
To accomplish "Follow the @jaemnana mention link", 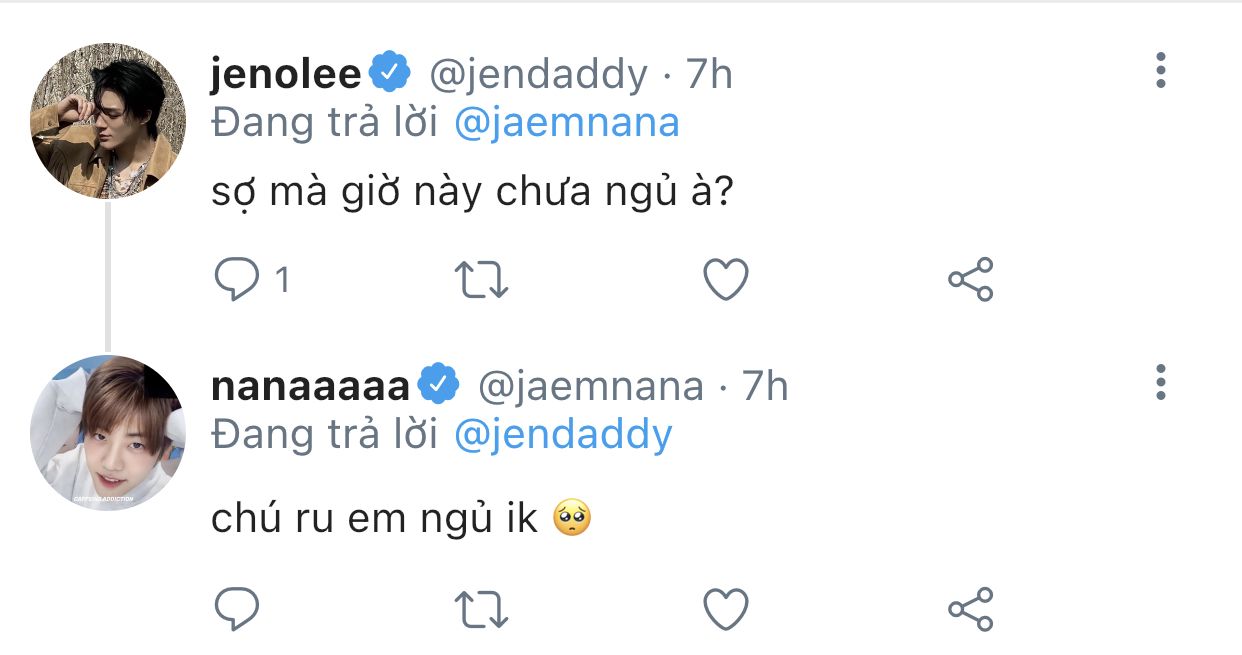I will pyautogui.click(x=566, y=122).
